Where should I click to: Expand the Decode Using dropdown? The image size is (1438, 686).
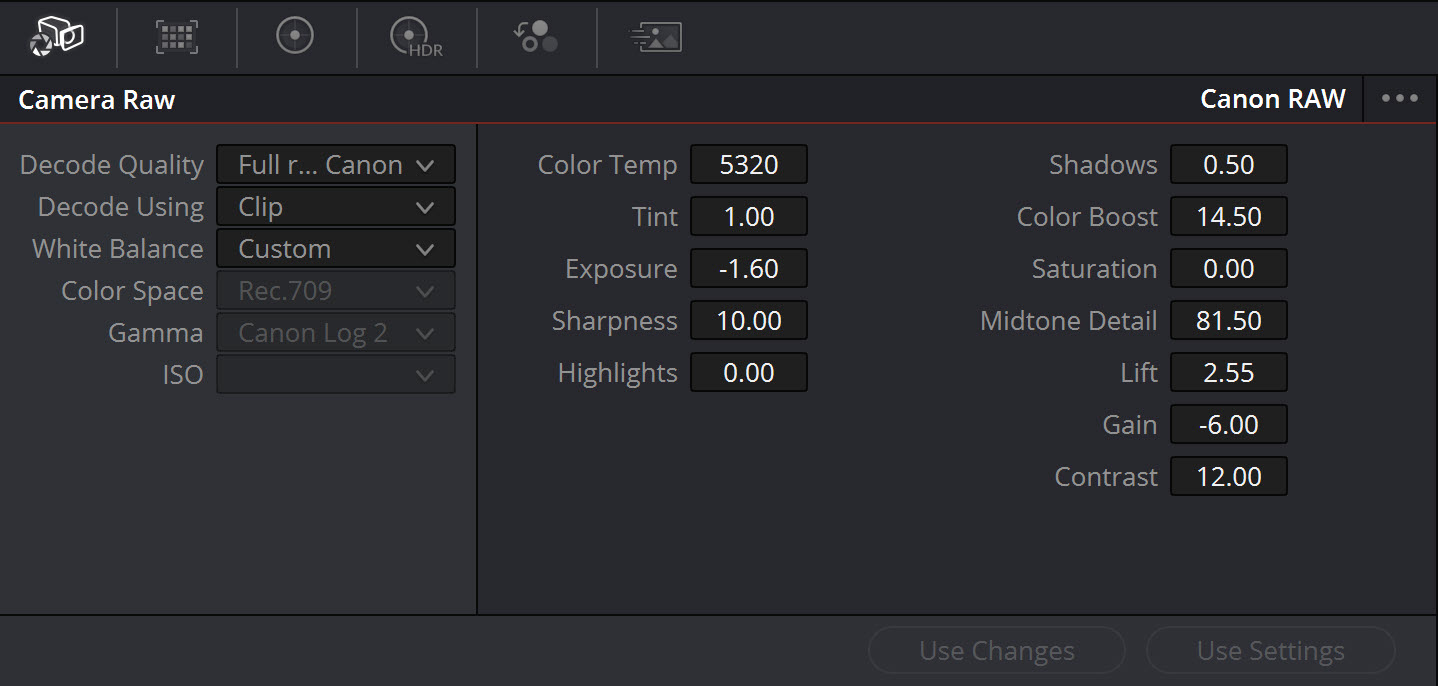[335, 206]
